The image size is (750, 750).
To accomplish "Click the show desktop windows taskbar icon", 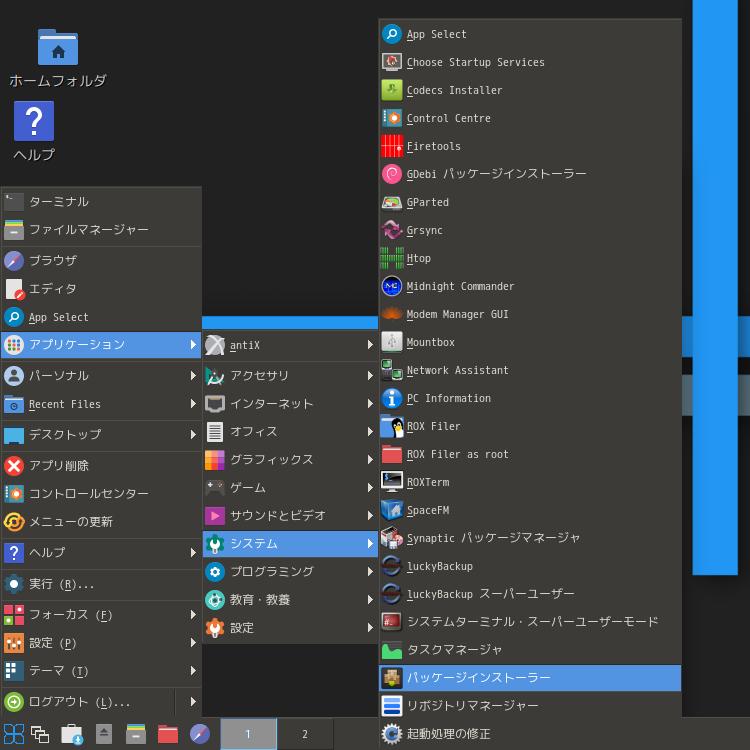I will click(x=40, y=734).
